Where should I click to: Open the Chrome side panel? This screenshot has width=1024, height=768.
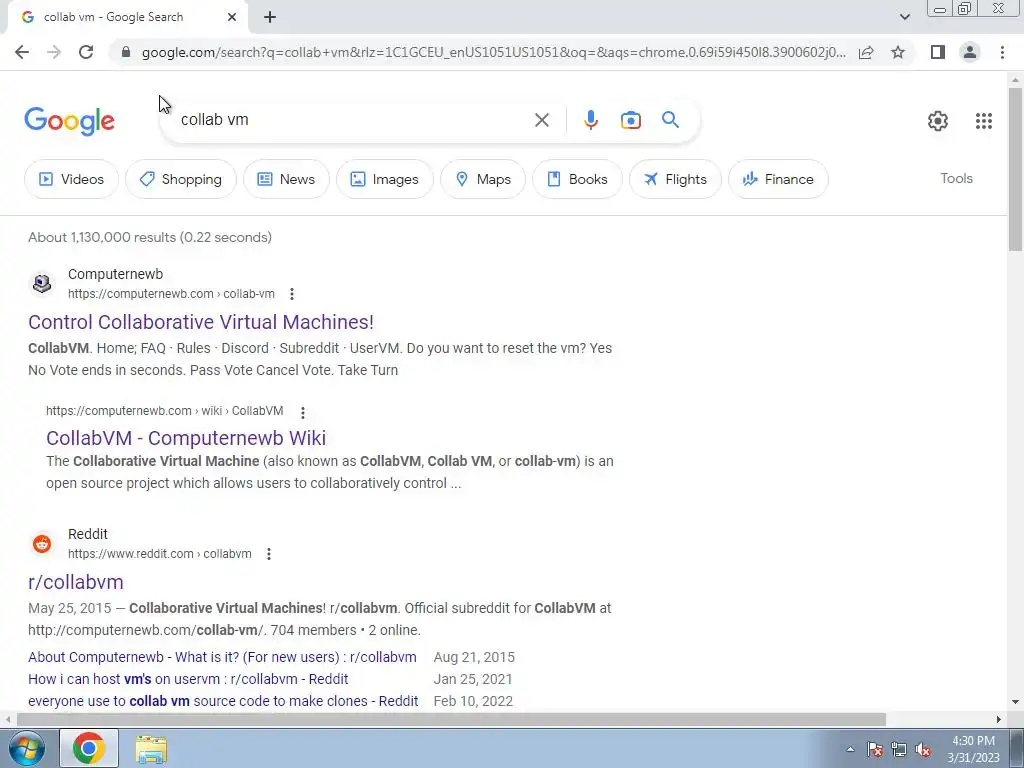click(x=938, y=52)
